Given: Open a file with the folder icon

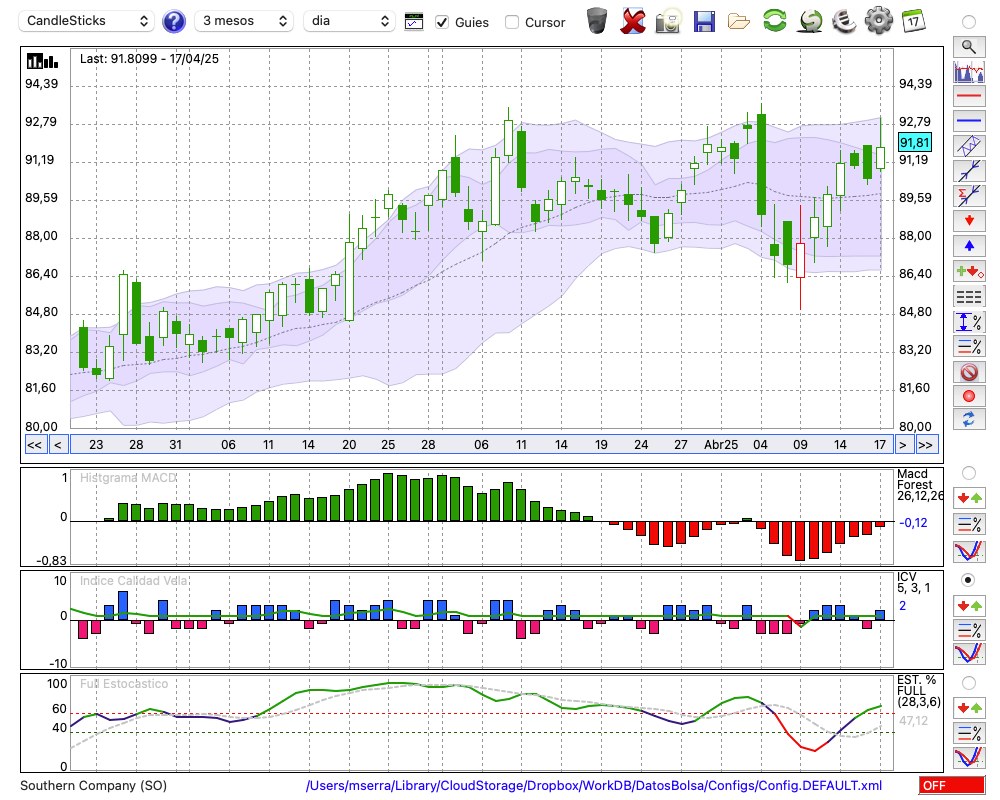Looking at the screenshot, I should tap(739, 21).
